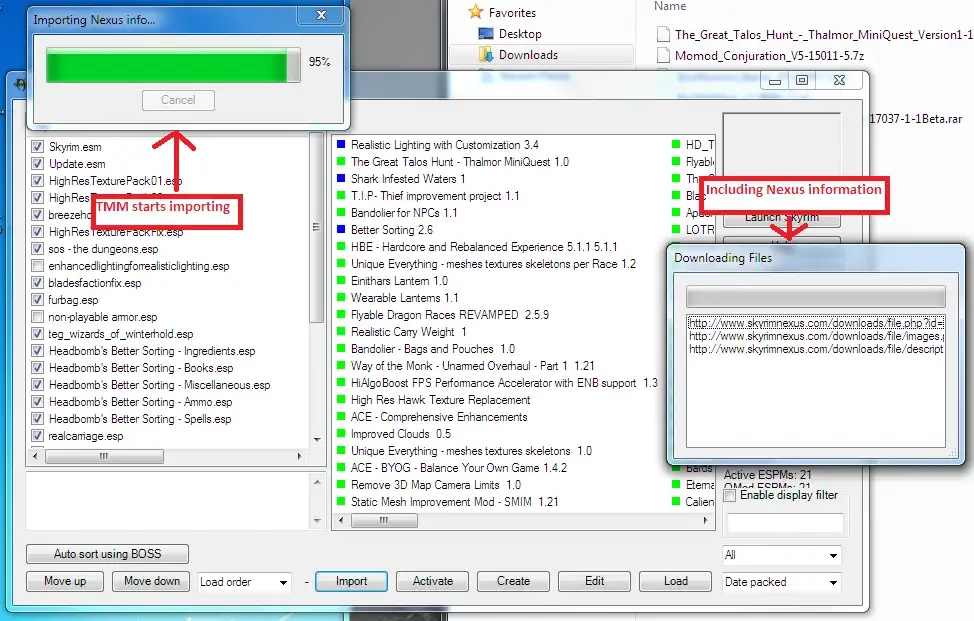974x621 pixels.
Task: Click the green icon beside Improved Clouds 0.5
Action: (341, 433)
